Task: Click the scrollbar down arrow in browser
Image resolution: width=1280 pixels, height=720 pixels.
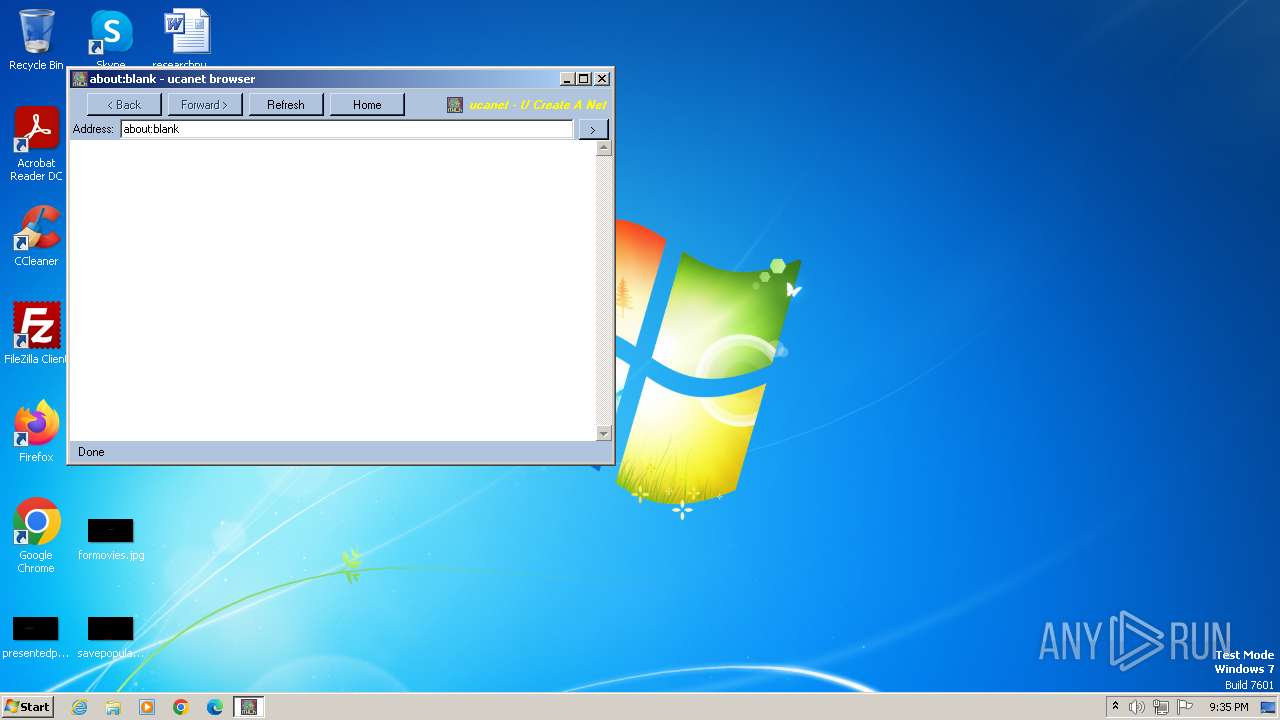Action: [603, 433]
